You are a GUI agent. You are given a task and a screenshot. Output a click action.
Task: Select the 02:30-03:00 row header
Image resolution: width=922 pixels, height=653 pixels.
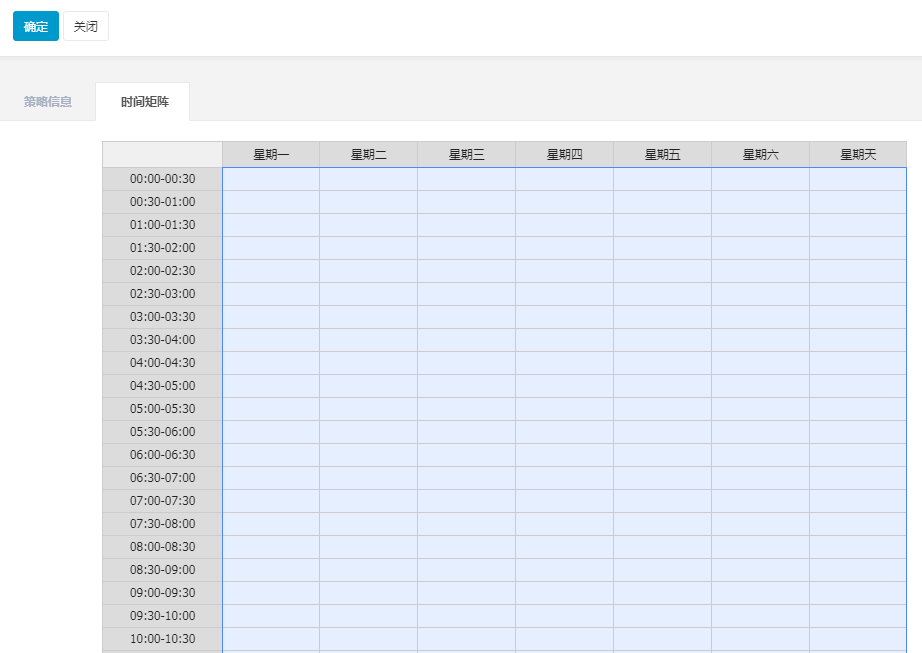click(x=163, y=293)
